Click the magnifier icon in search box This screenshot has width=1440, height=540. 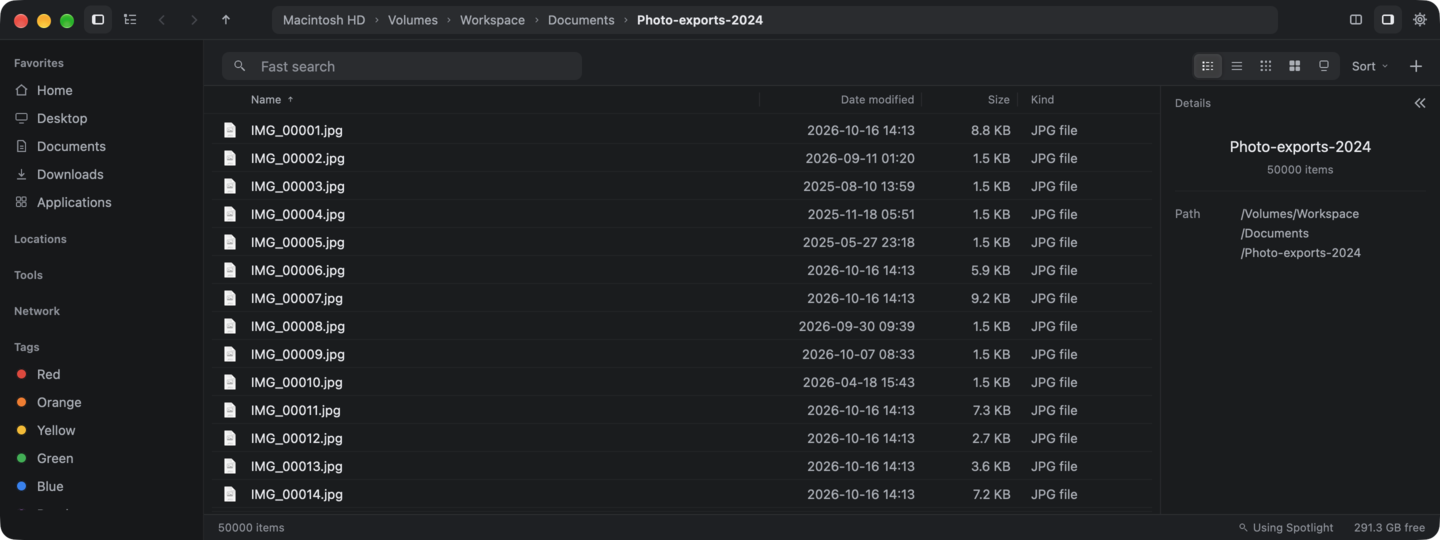239,66
